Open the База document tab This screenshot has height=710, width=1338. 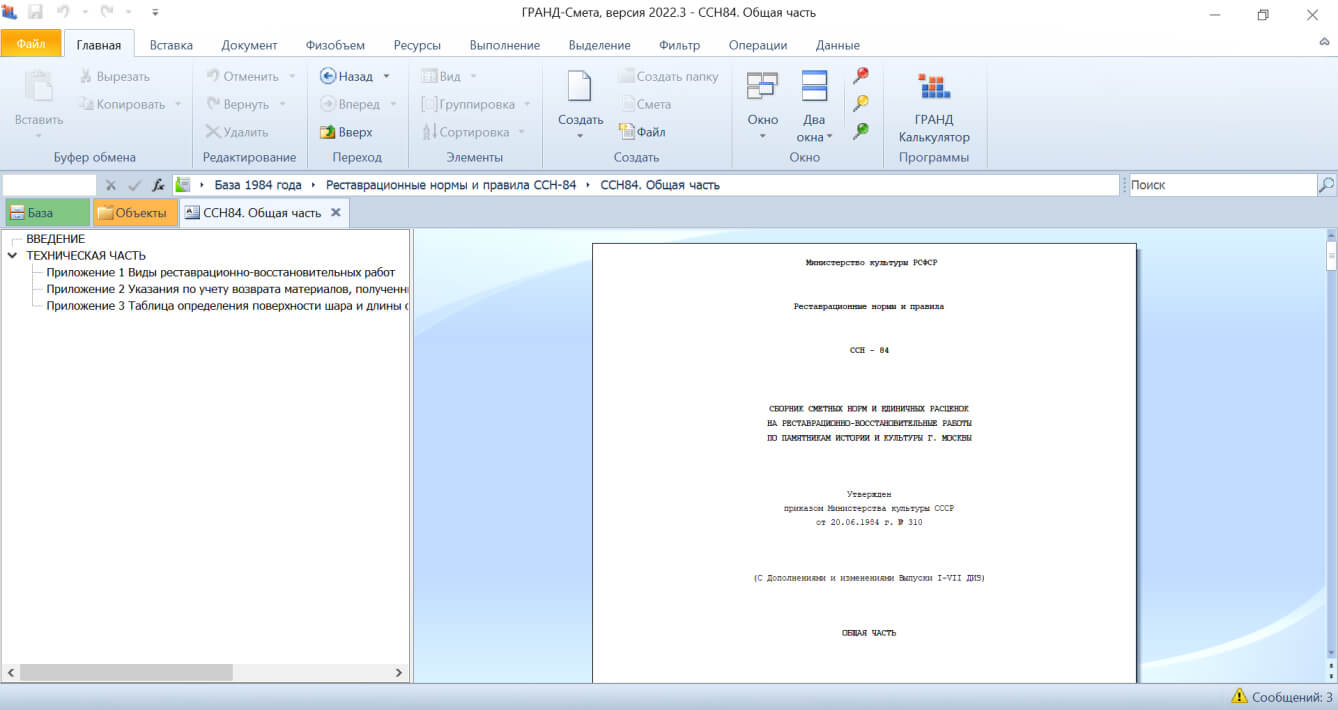pos(47,213)
